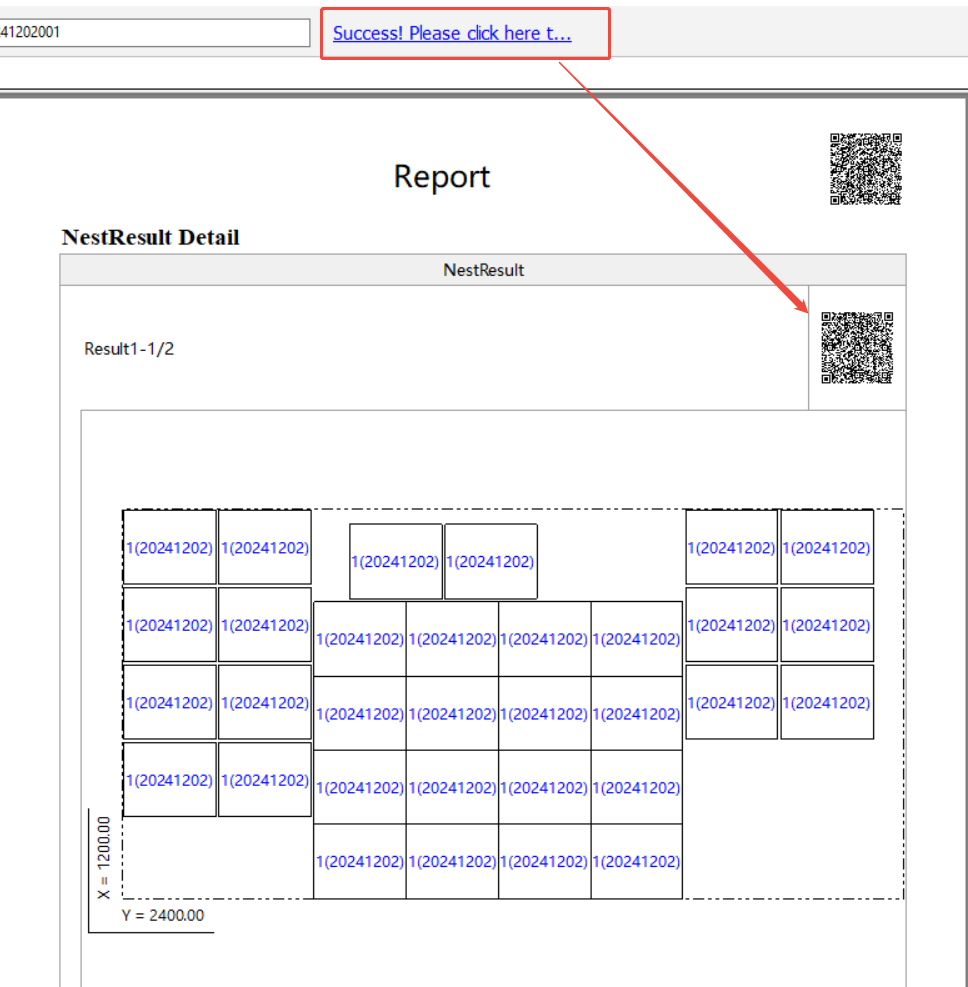Image resolution: width=968 pixels, height=987 pixels.
Task: Click the "Success! Please click here" link
Action: (x=452, y=33)
